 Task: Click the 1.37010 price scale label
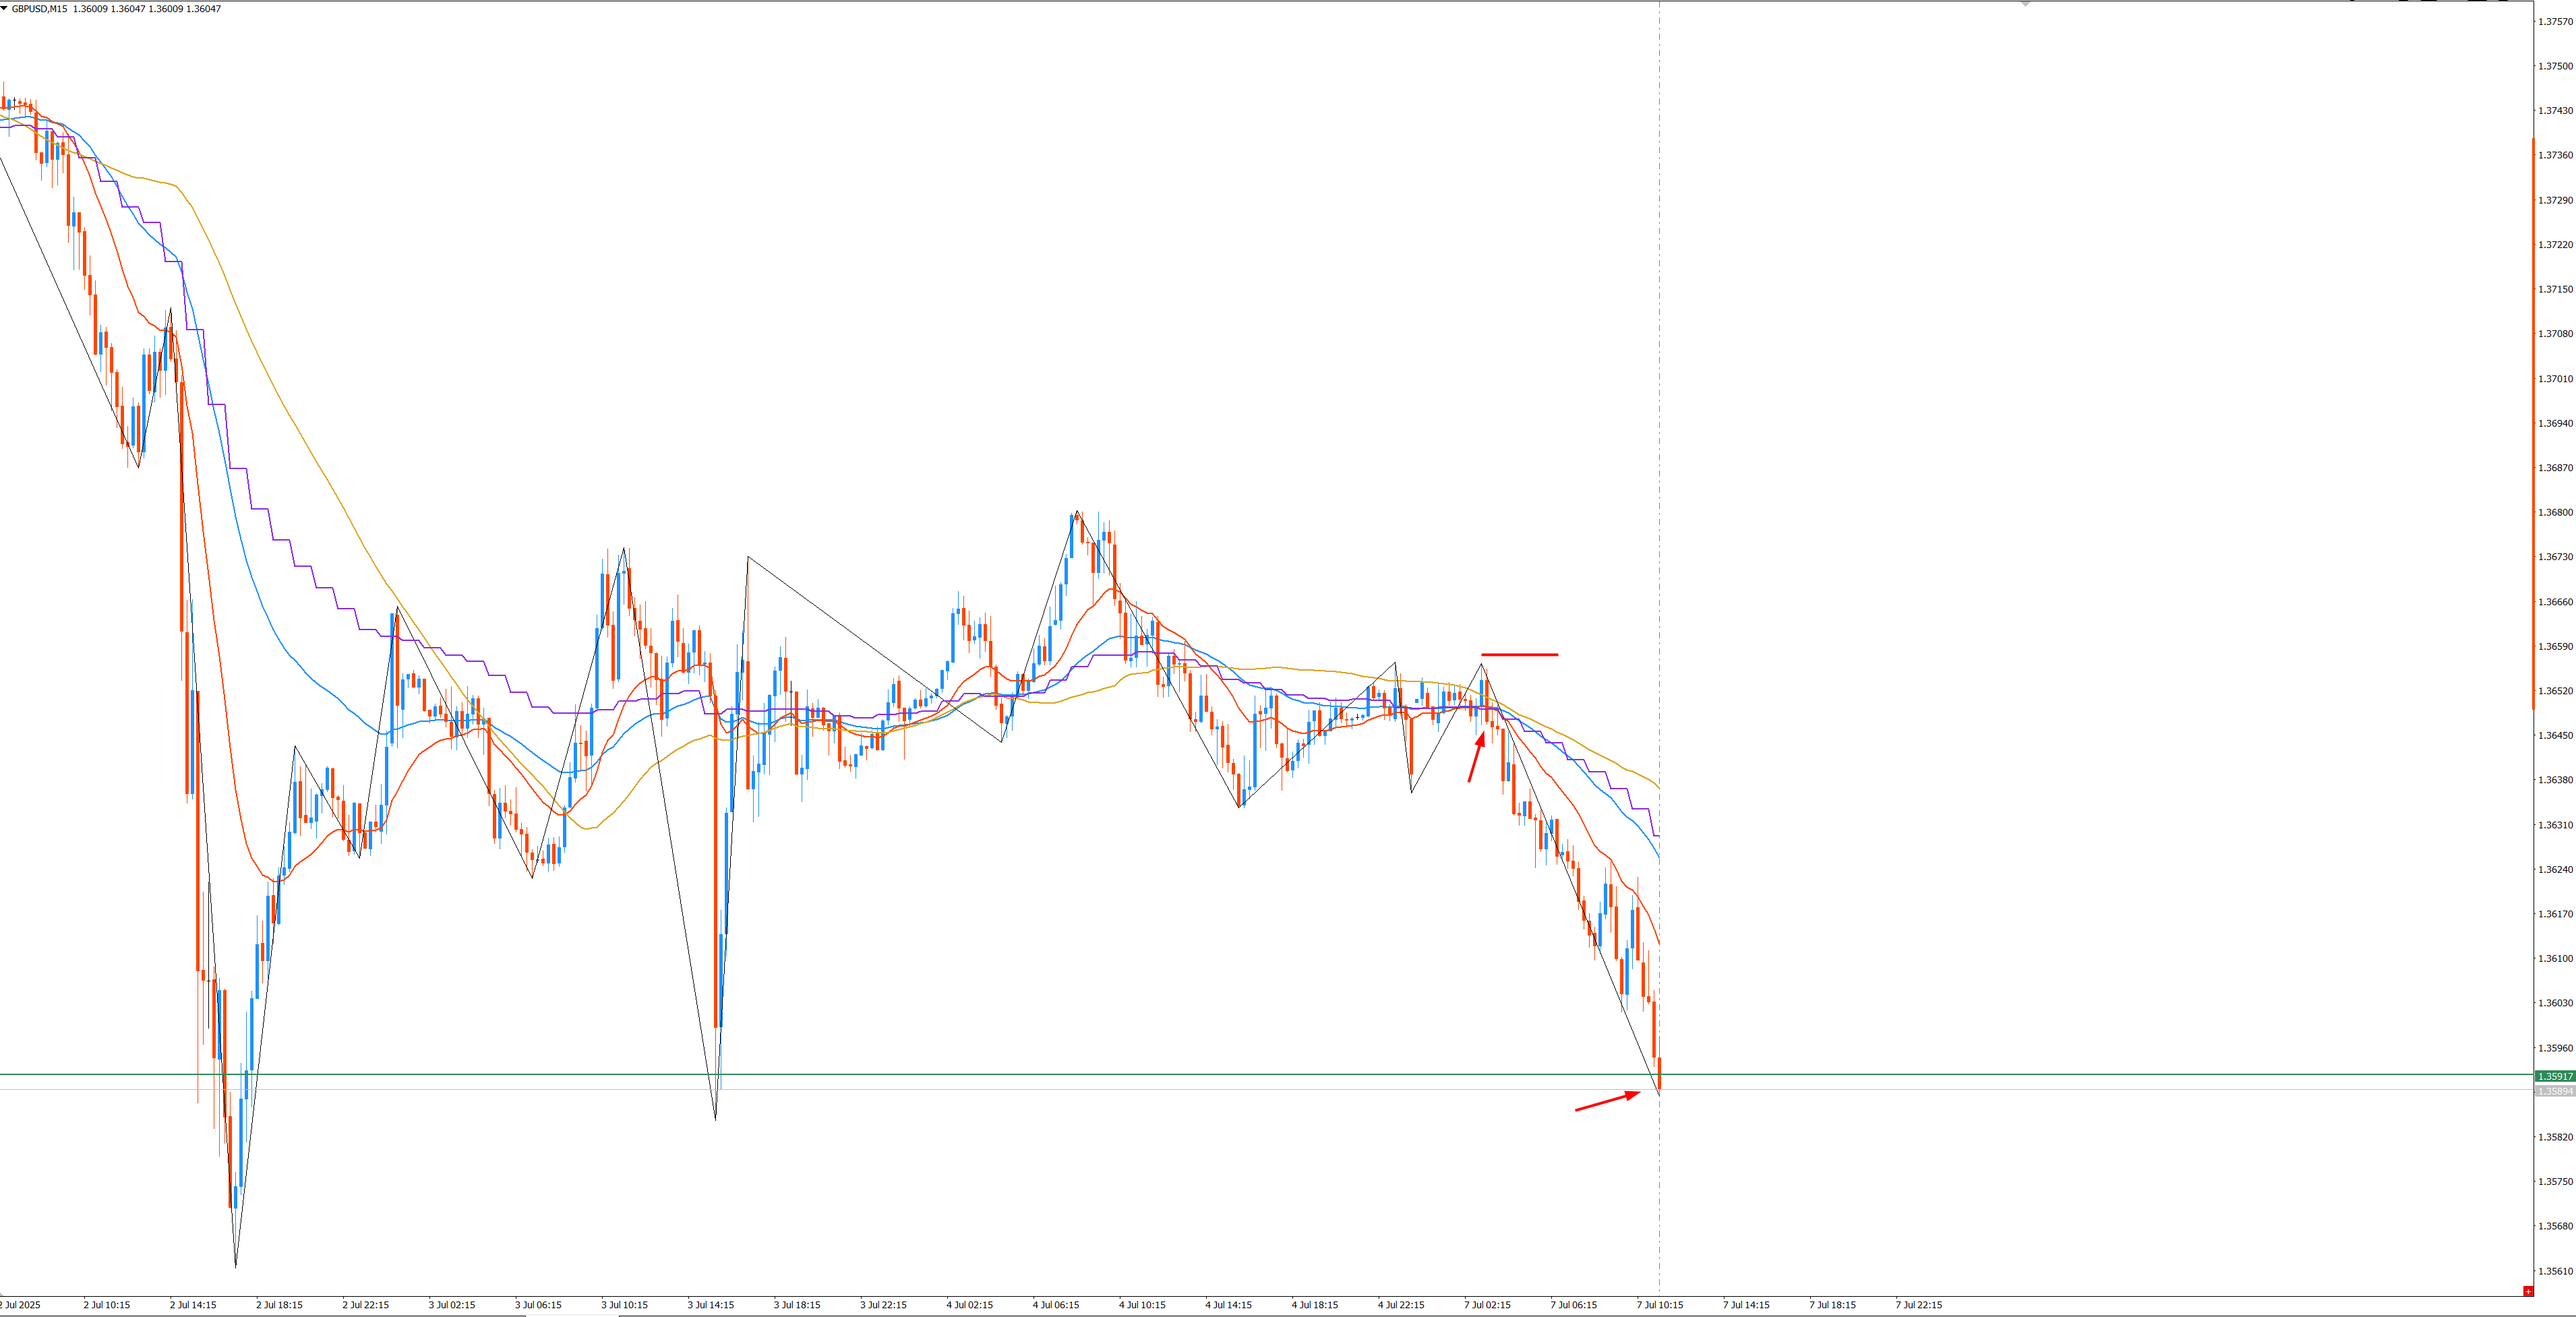(x=2555, y=378)
